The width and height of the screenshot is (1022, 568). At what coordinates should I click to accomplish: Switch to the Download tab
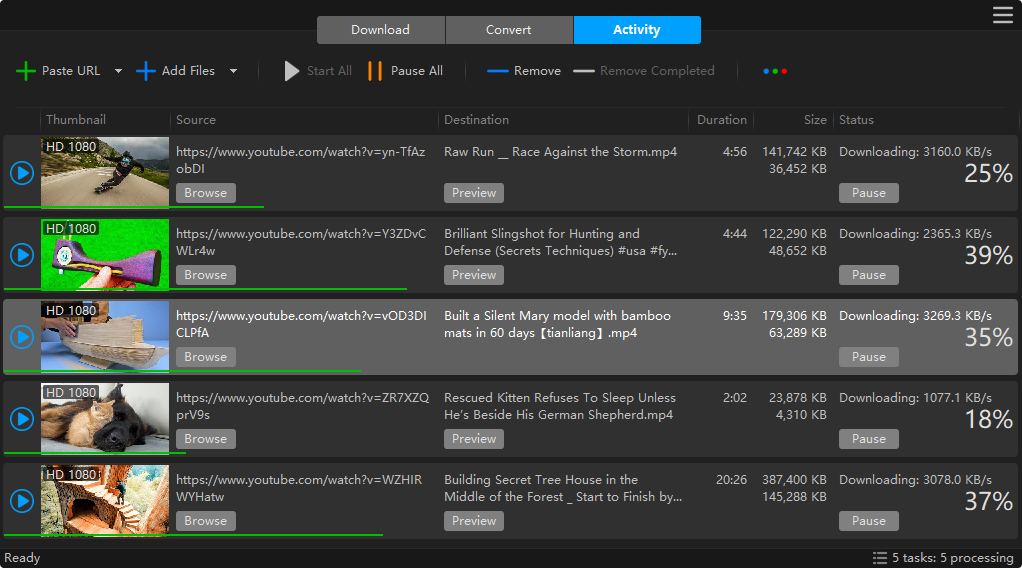tap(380, 30)
